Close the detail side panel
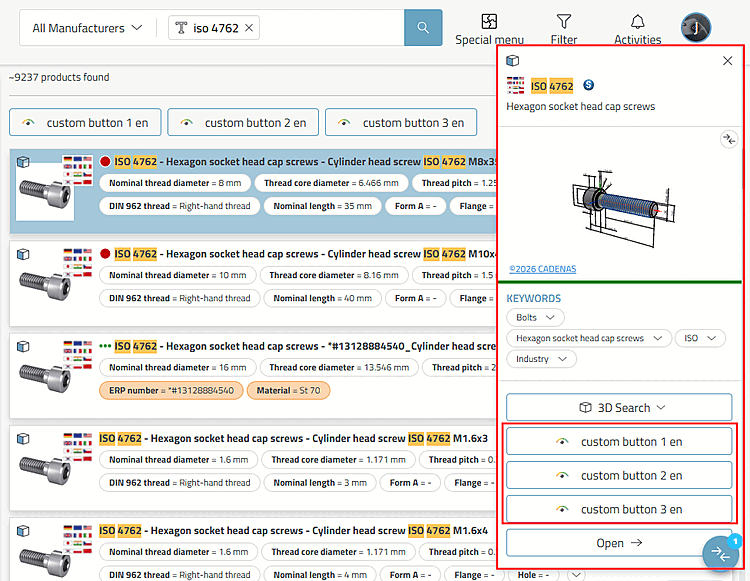The width and height of the screenshot is (750, 581). tap(728, 61)
